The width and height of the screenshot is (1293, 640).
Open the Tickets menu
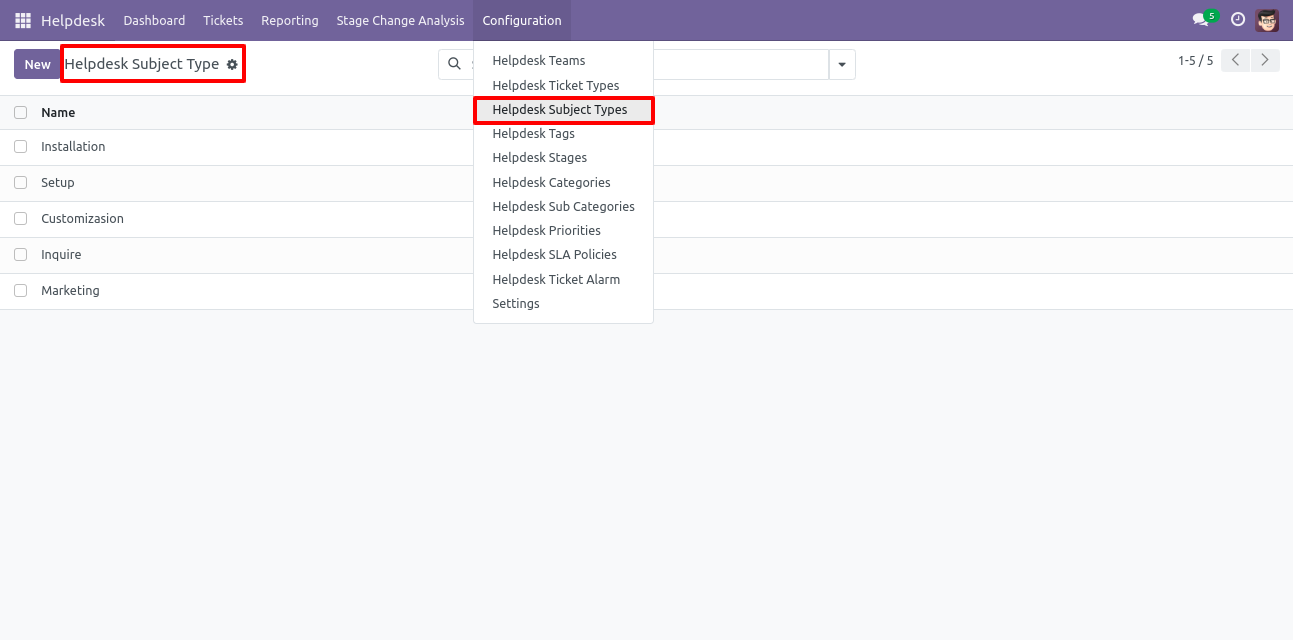(x=223, y=20)
